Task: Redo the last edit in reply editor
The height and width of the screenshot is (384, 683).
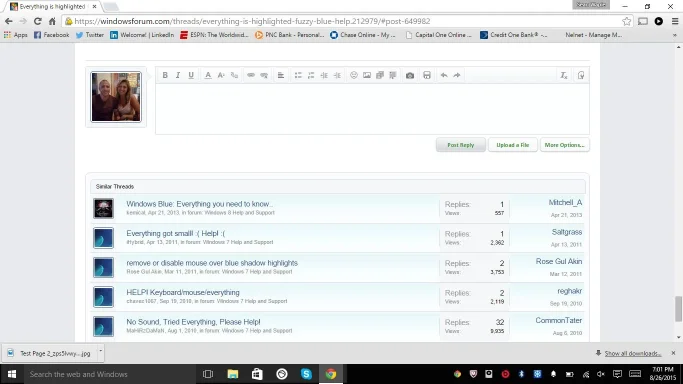Action: coord(457,75)
